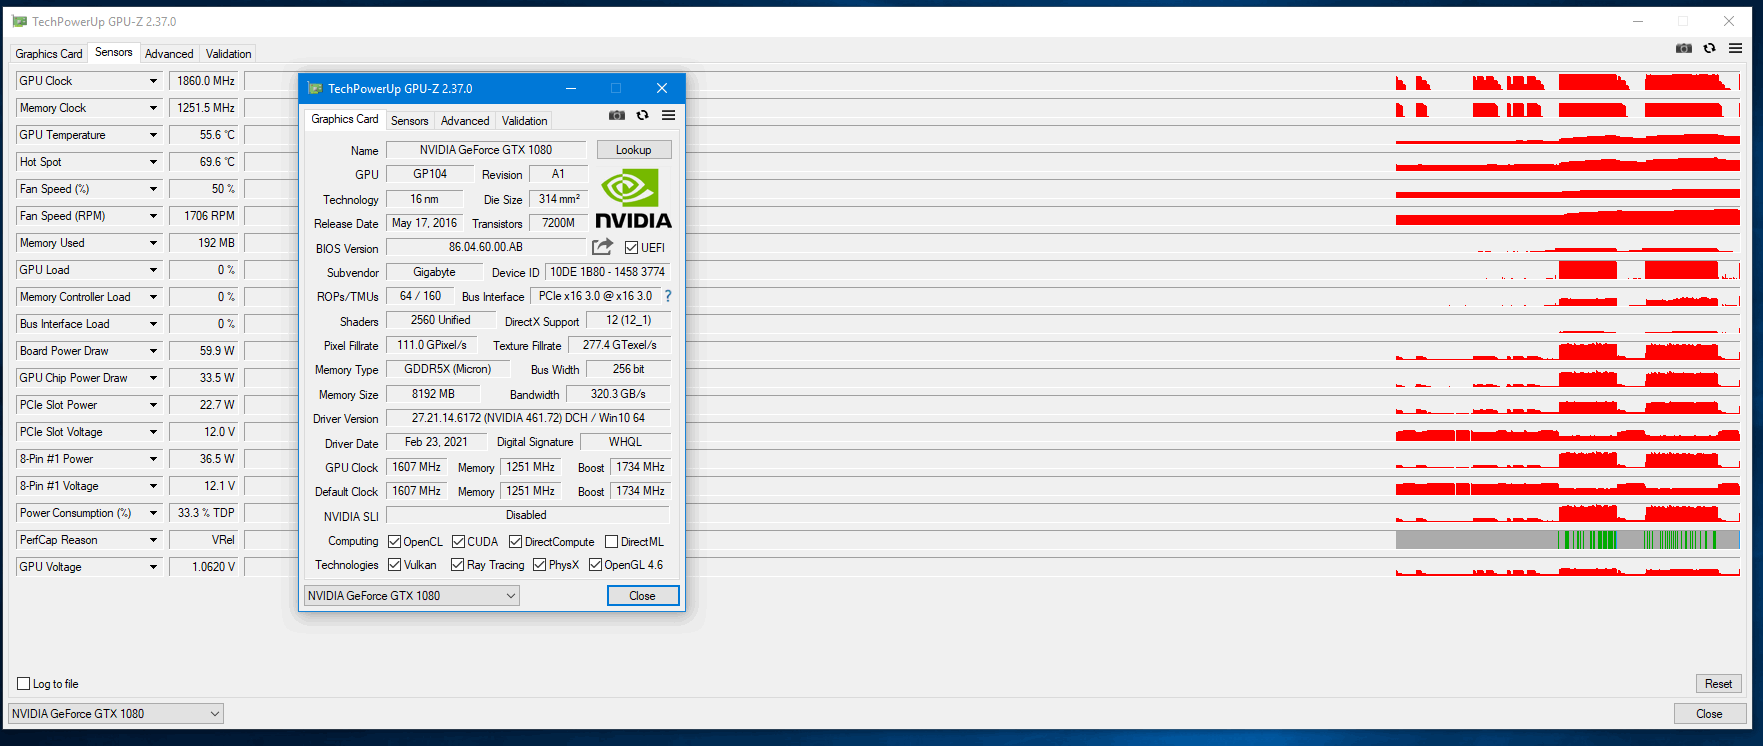Viewport: 1763px width, 746px height.
Task: Open GPU selector dropdown in Sensors window
Action: 116,714
